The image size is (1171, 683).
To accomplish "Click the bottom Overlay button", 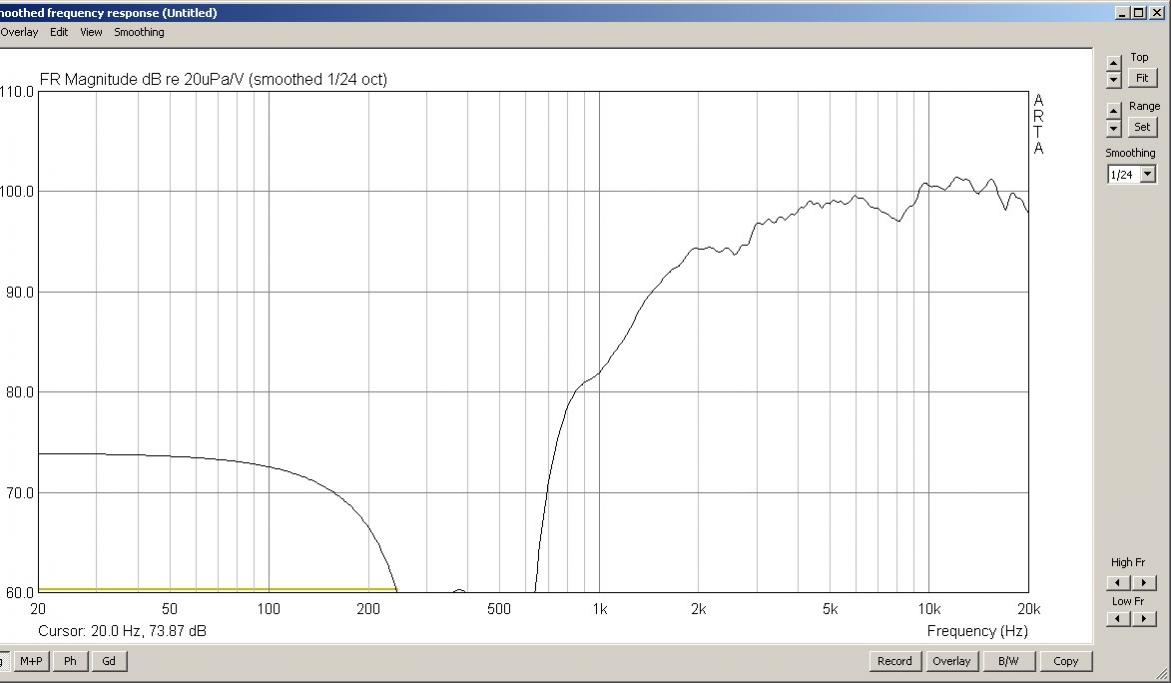I will tap(951, 661).
